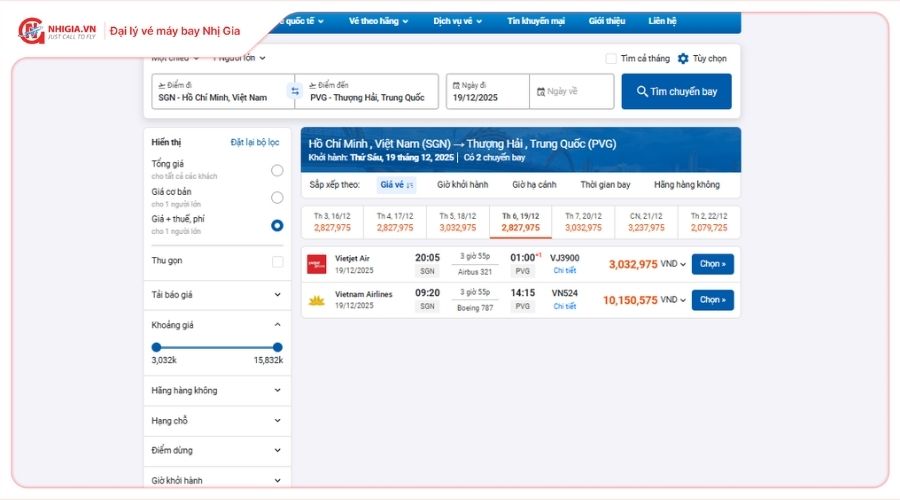Sort flights by Giờ khởi hành
The image size is (900, 500).
pos(462,185)
